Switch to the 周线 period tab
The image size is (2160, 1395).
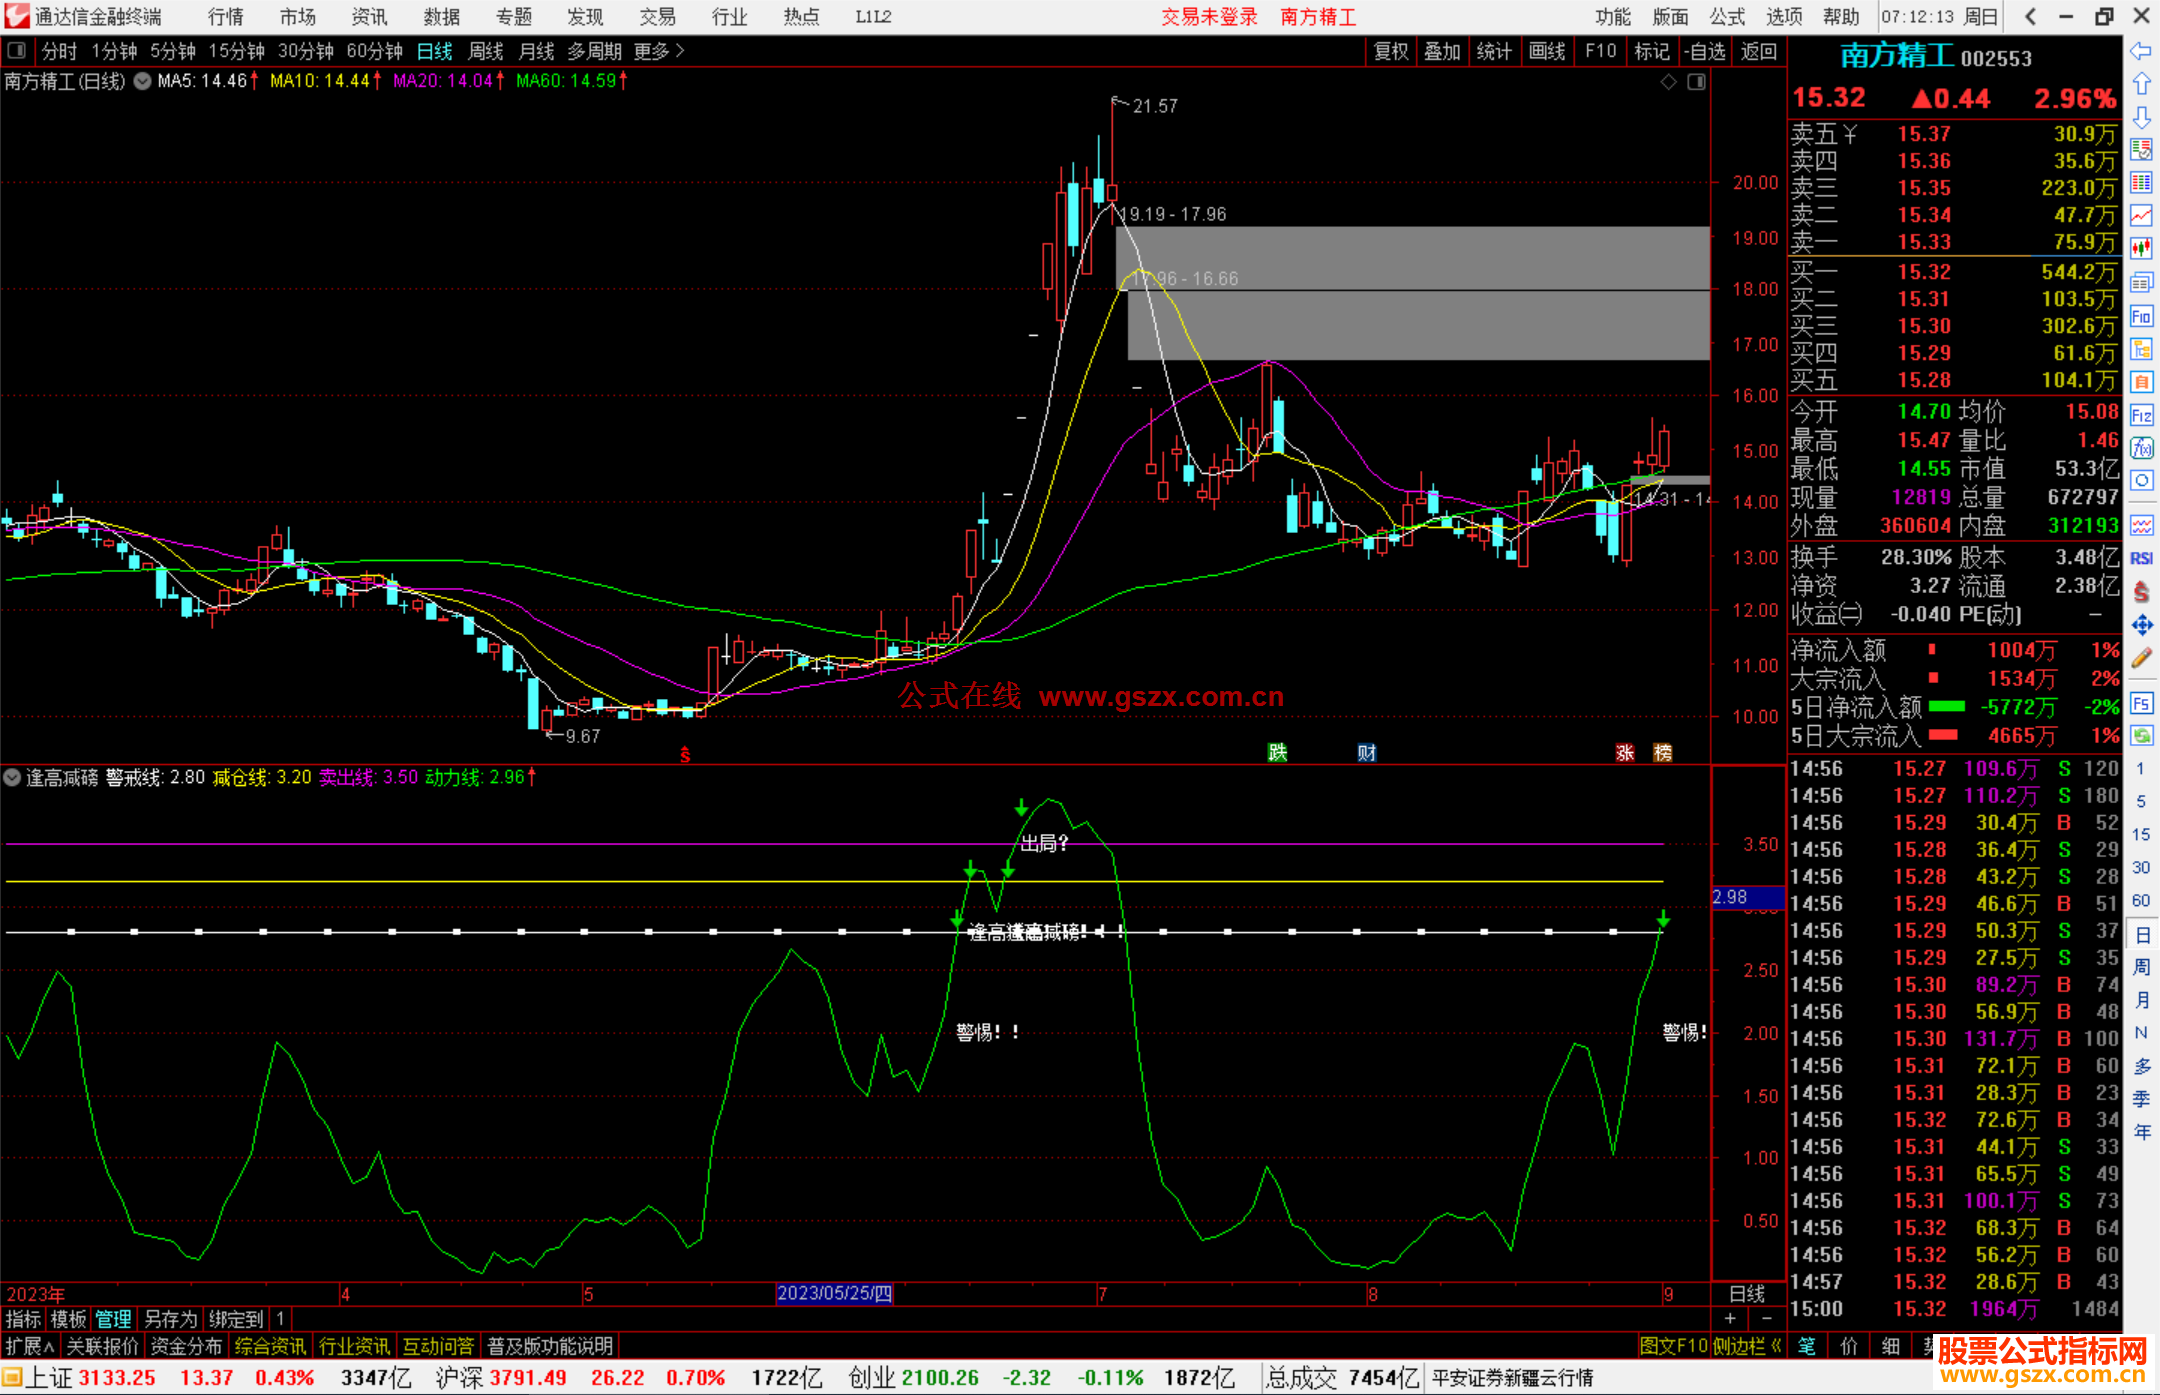(486, 50)
